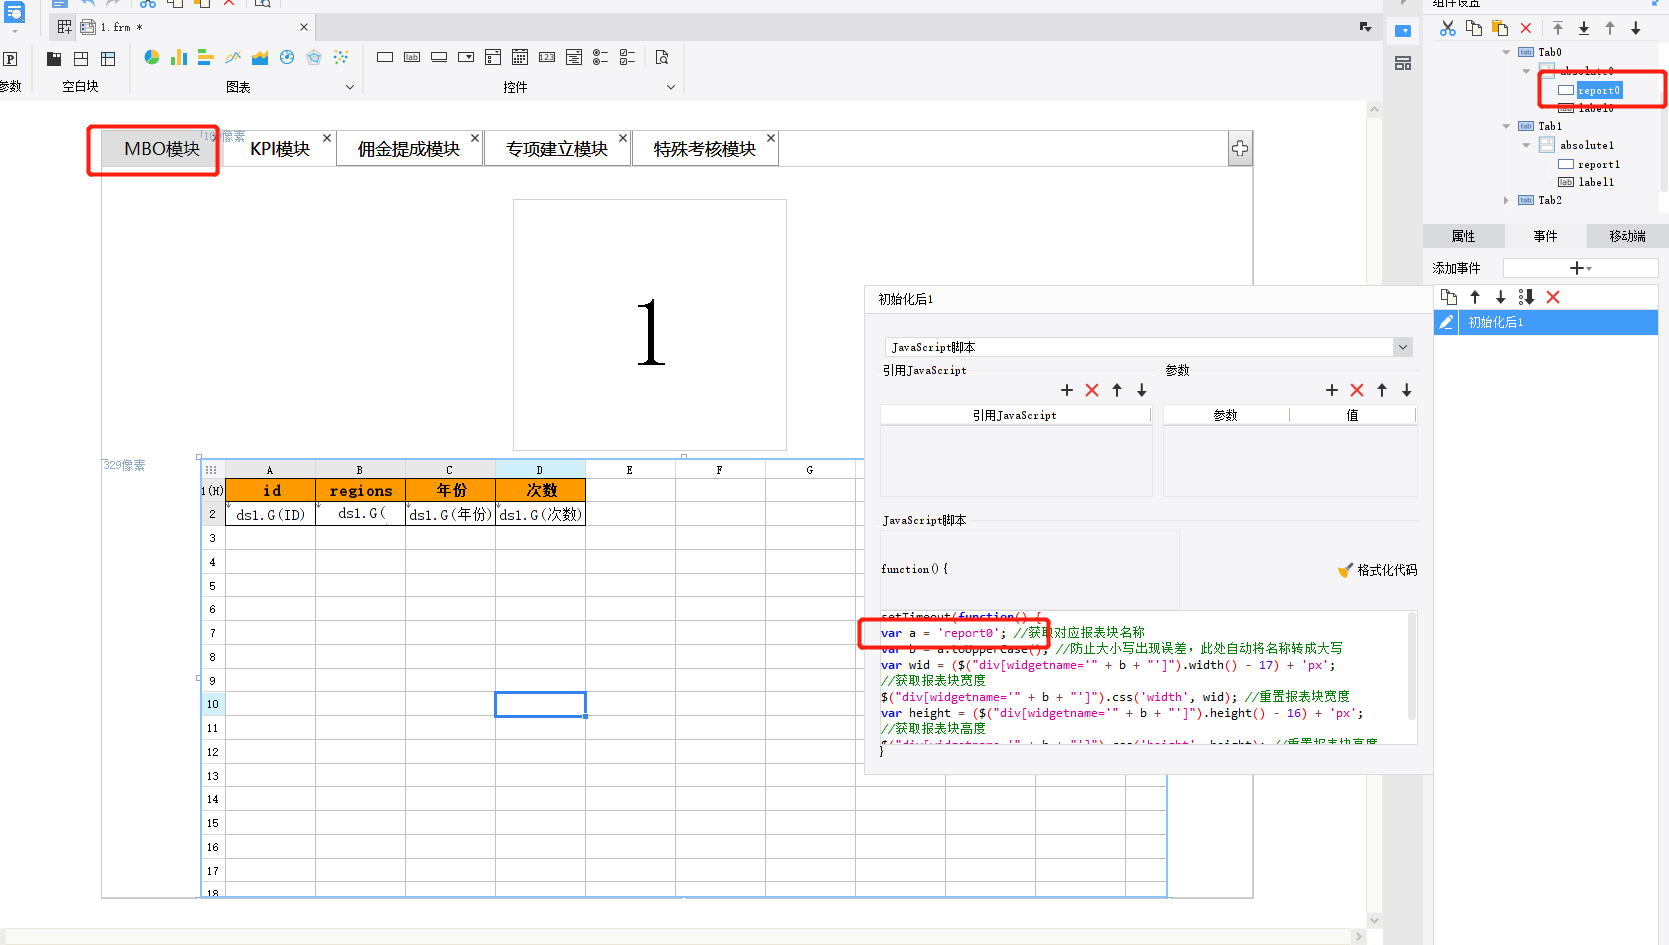Collapse the absolute1 tree node

click(x=1527, y=145)
